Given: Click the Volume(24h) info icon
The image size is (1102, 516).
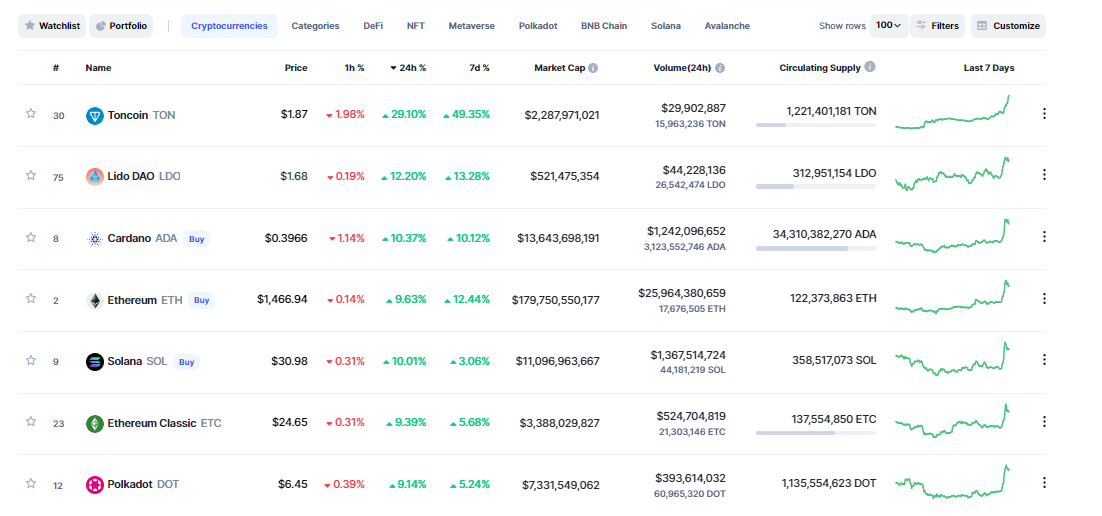Looking at the screenshot, I should [720, 68].
